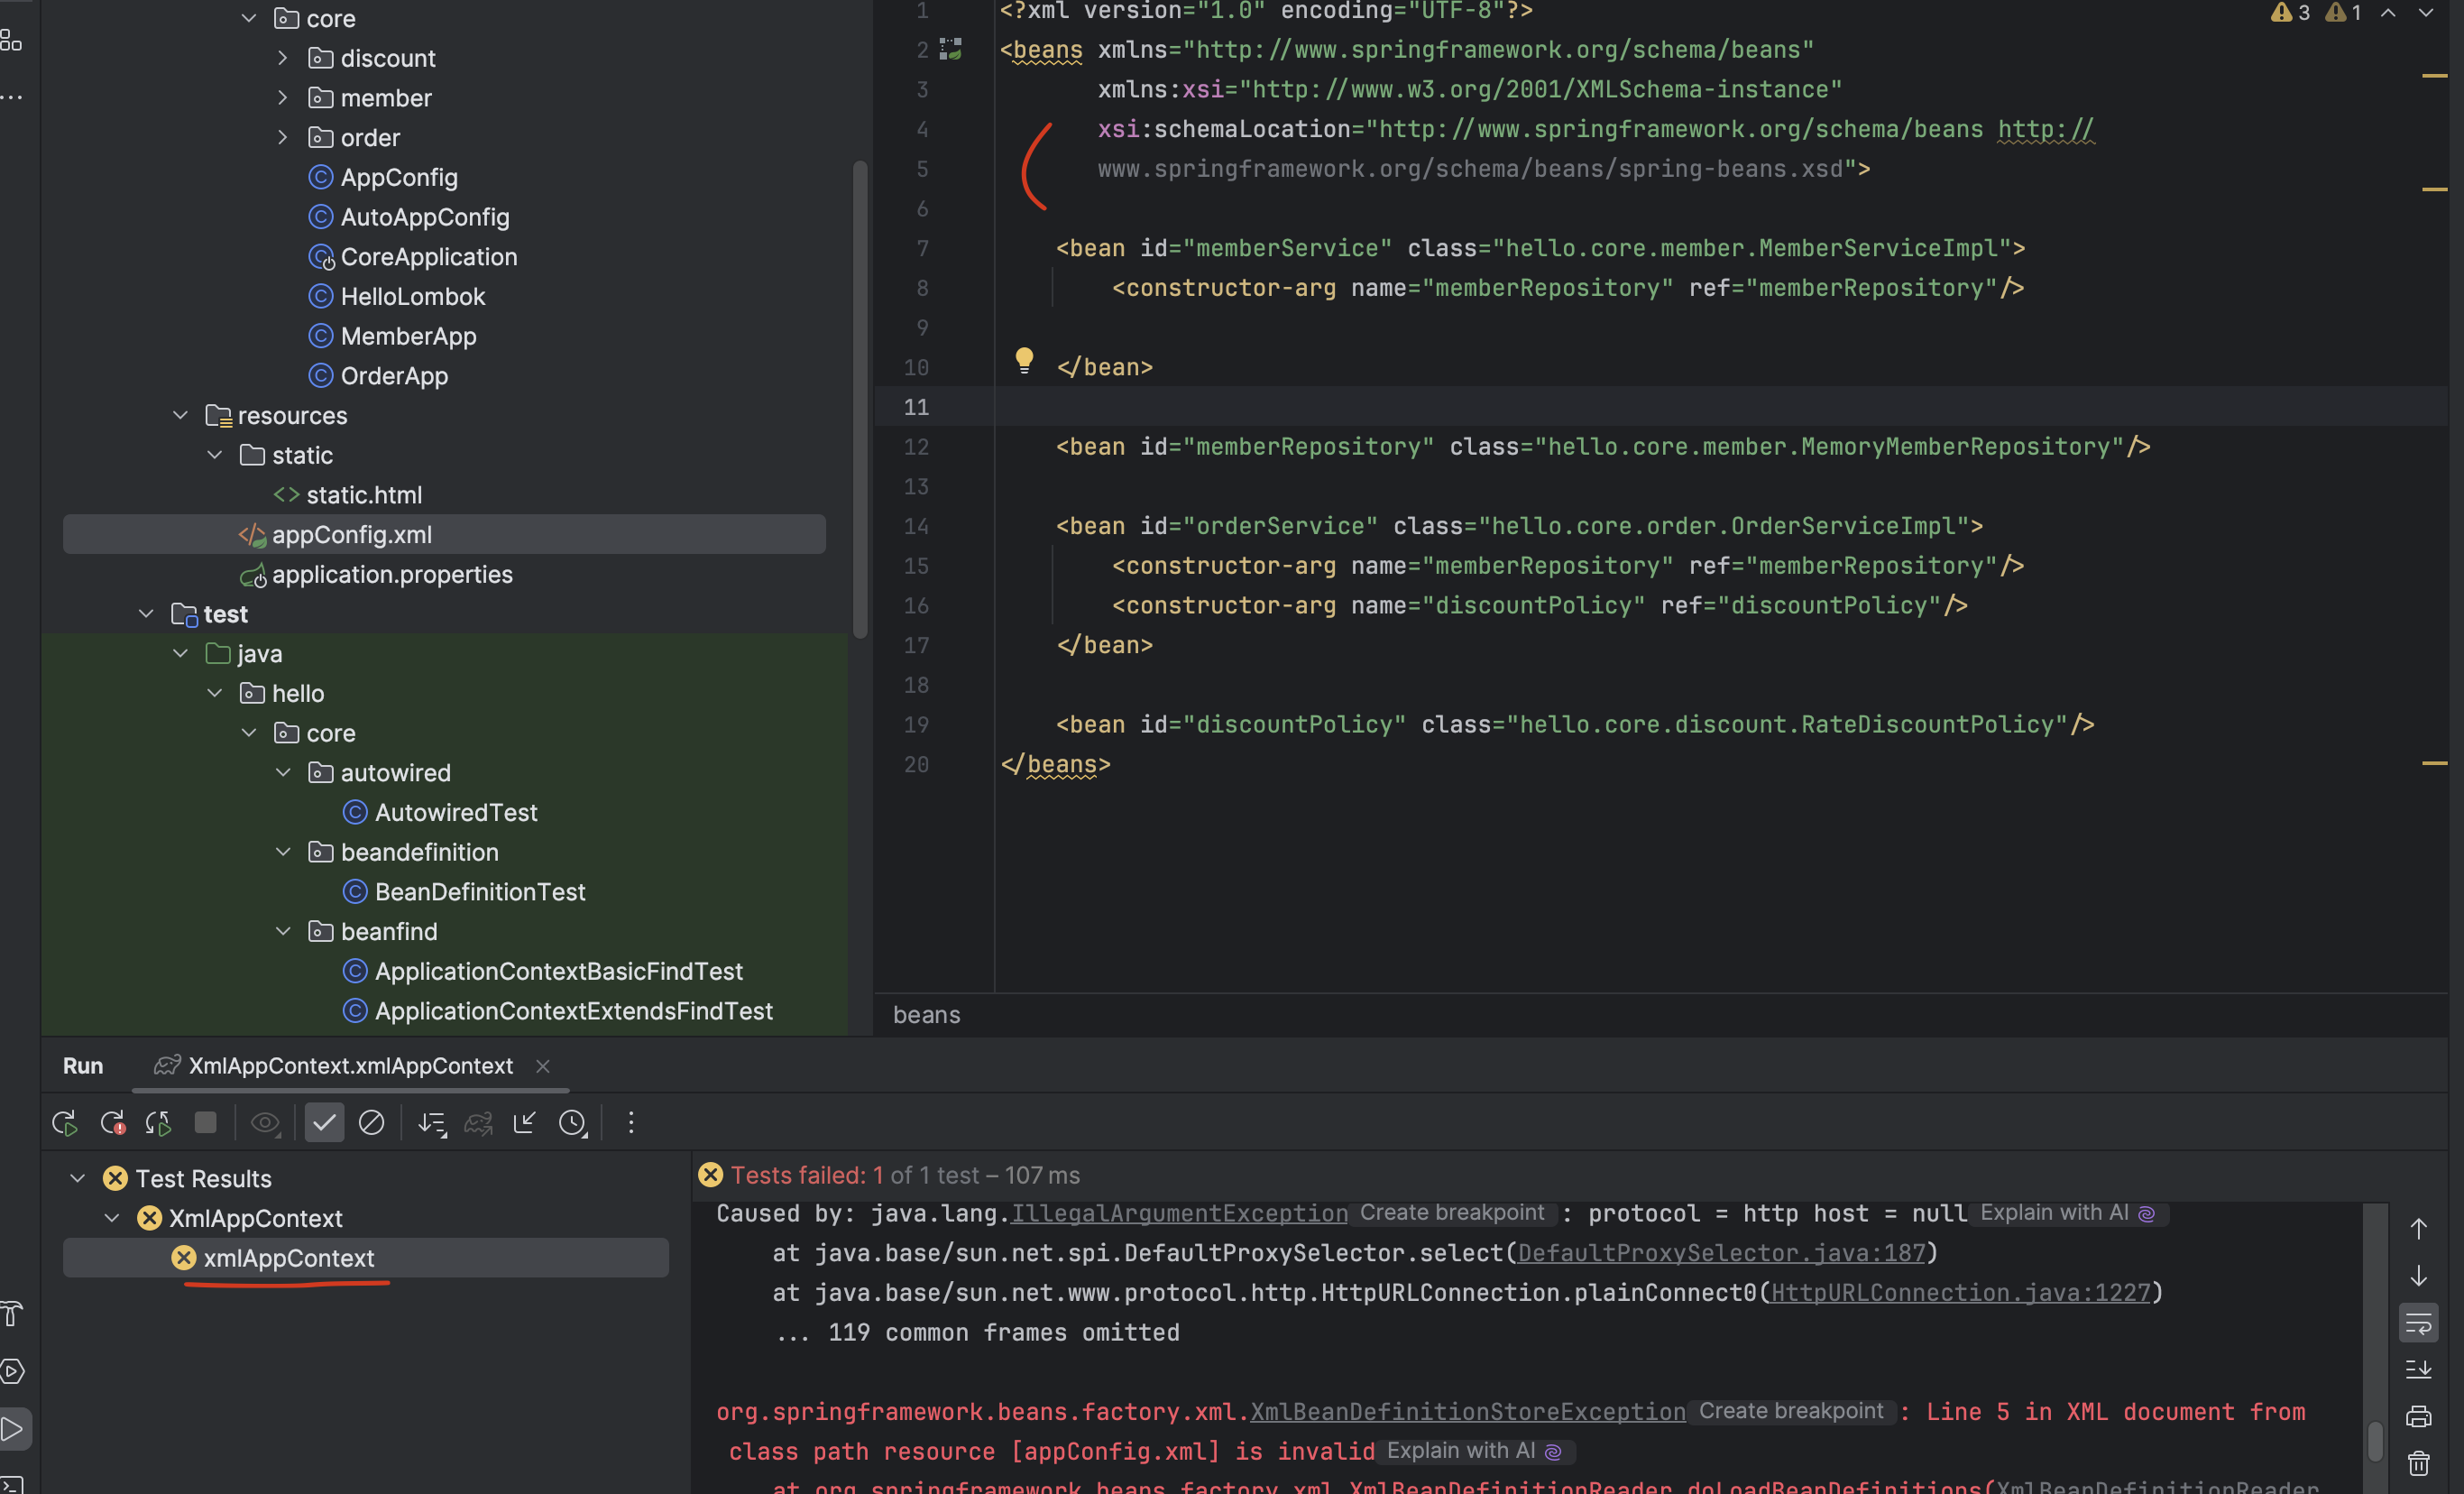Viewport: 2464px width, 1494px height.
Task: Toggle show ignored tests icon
Action: point(371,1123)
